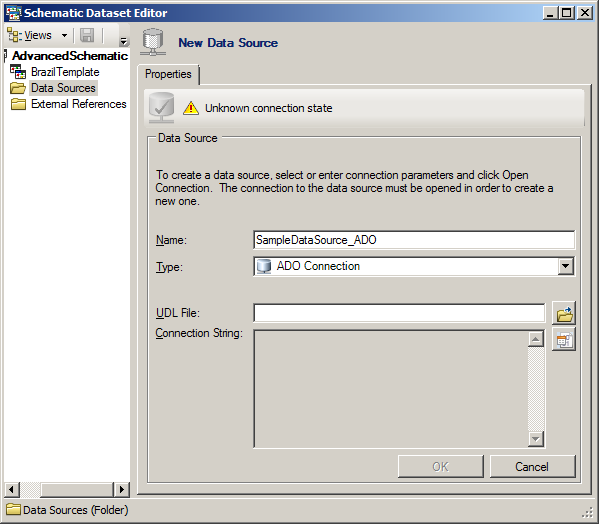Screen dimensions: 599x524
Task: Click the BrazilTemplate tree label
Action: (x=65, y=72)
